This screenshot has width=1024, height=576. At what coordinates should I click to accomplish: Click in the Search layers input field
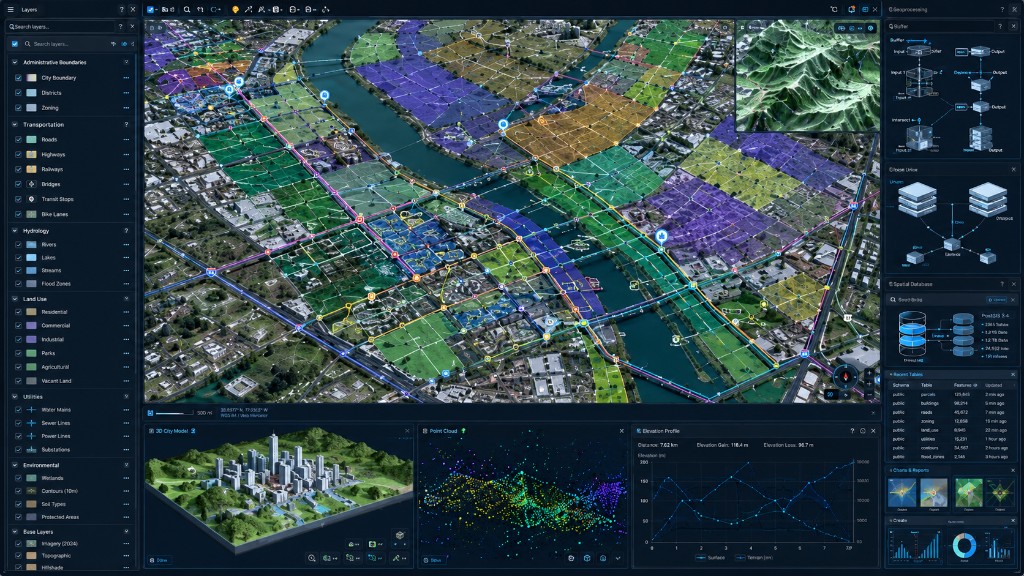(60, 27)
